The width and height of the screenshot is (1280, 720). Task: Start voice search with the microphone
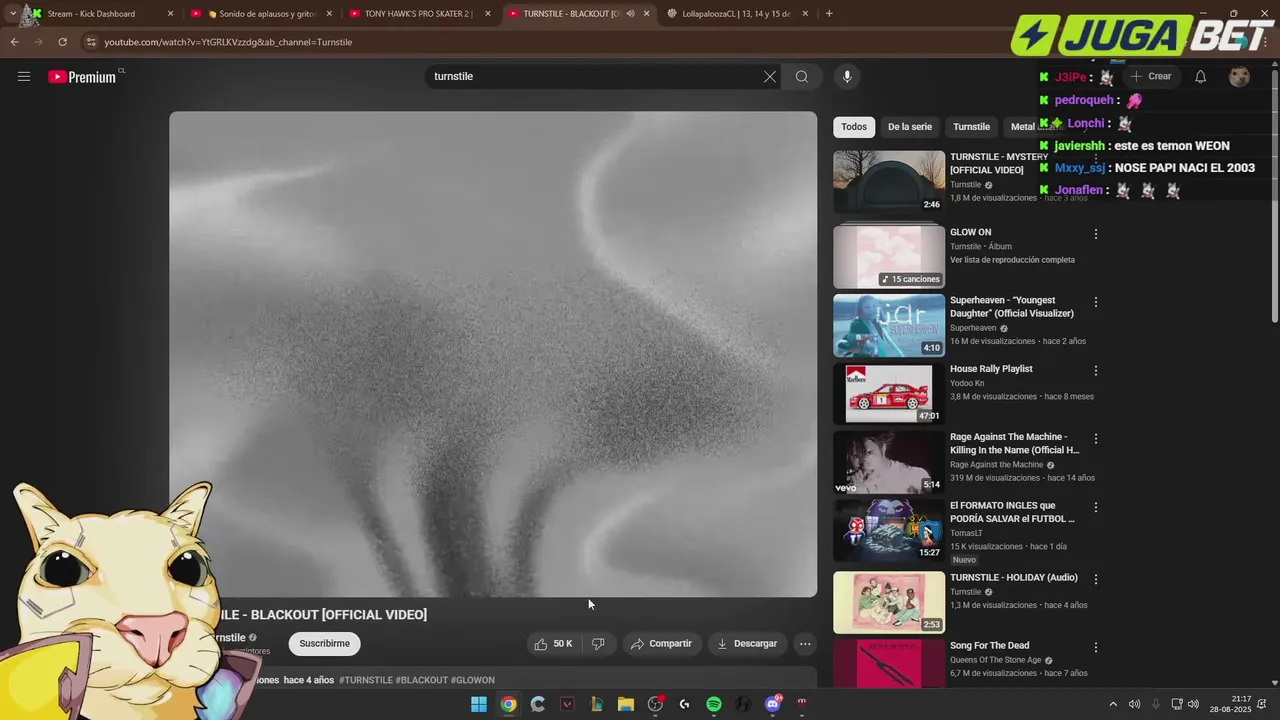(847, 76)
